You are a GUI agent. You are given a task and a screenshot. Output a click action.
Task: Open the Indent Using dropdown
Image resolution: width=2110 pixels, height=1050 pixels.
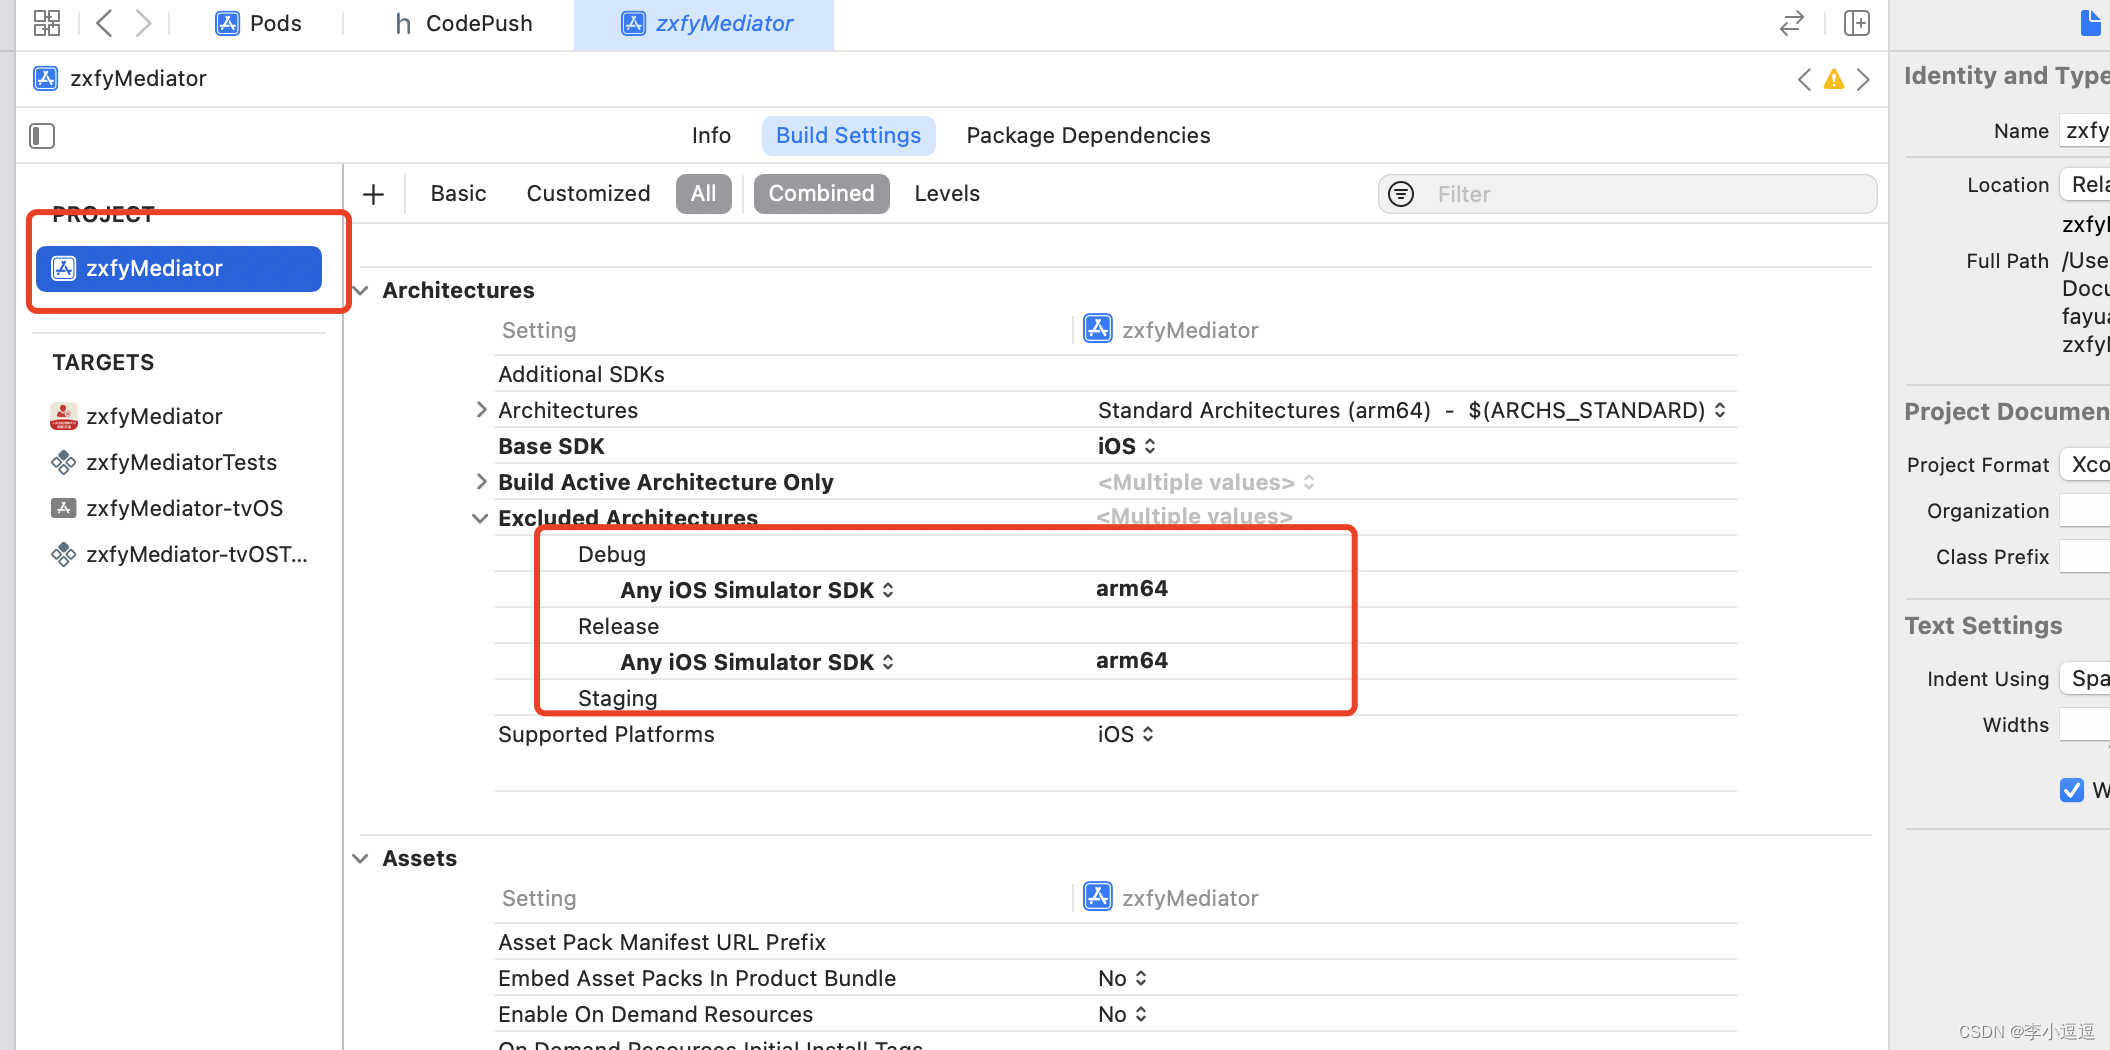(2085, 679)
